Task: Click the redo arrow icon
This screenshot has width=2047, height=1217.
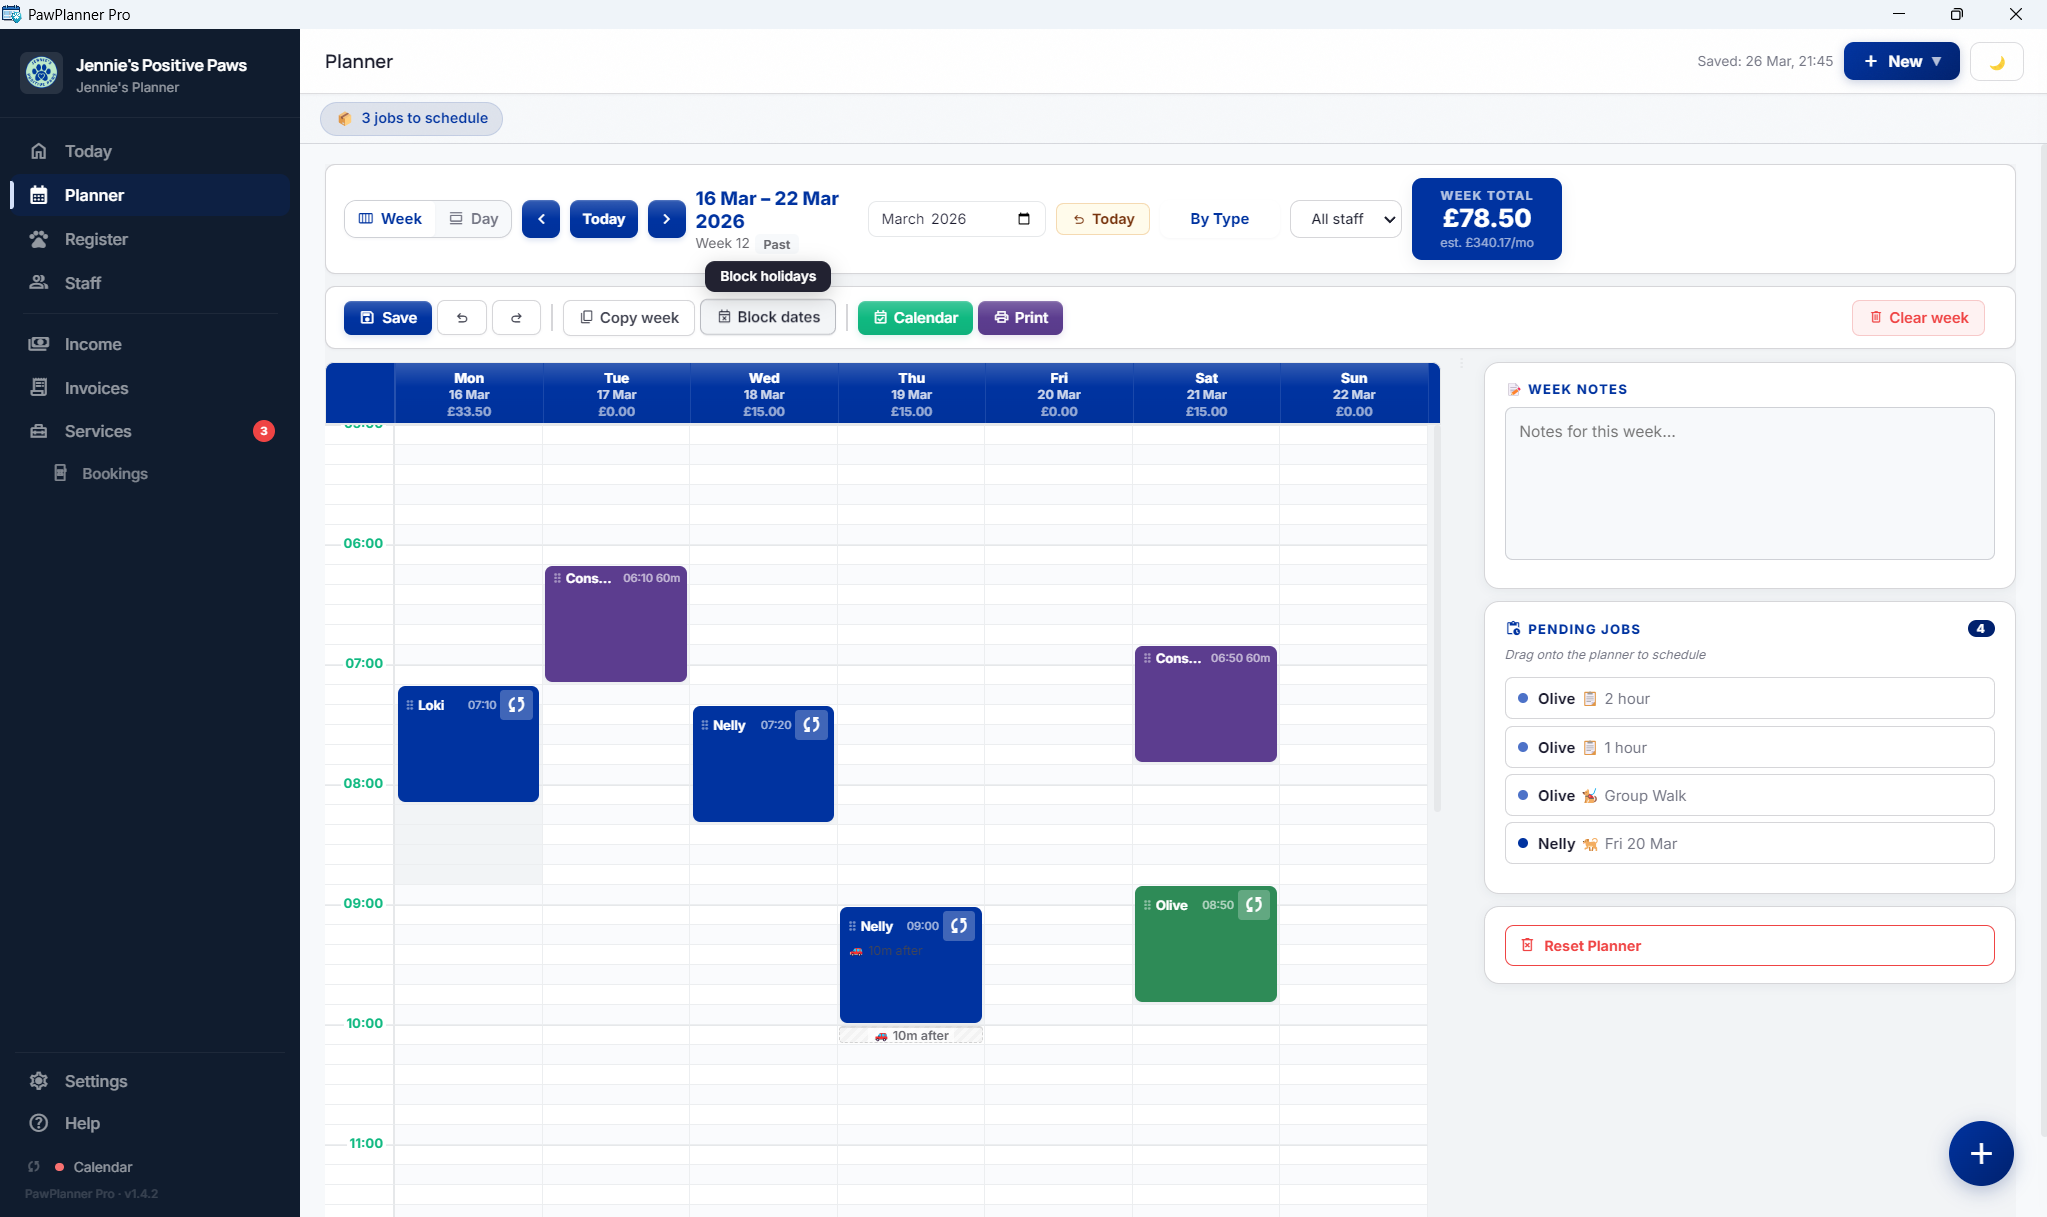Action: (516, 317)
